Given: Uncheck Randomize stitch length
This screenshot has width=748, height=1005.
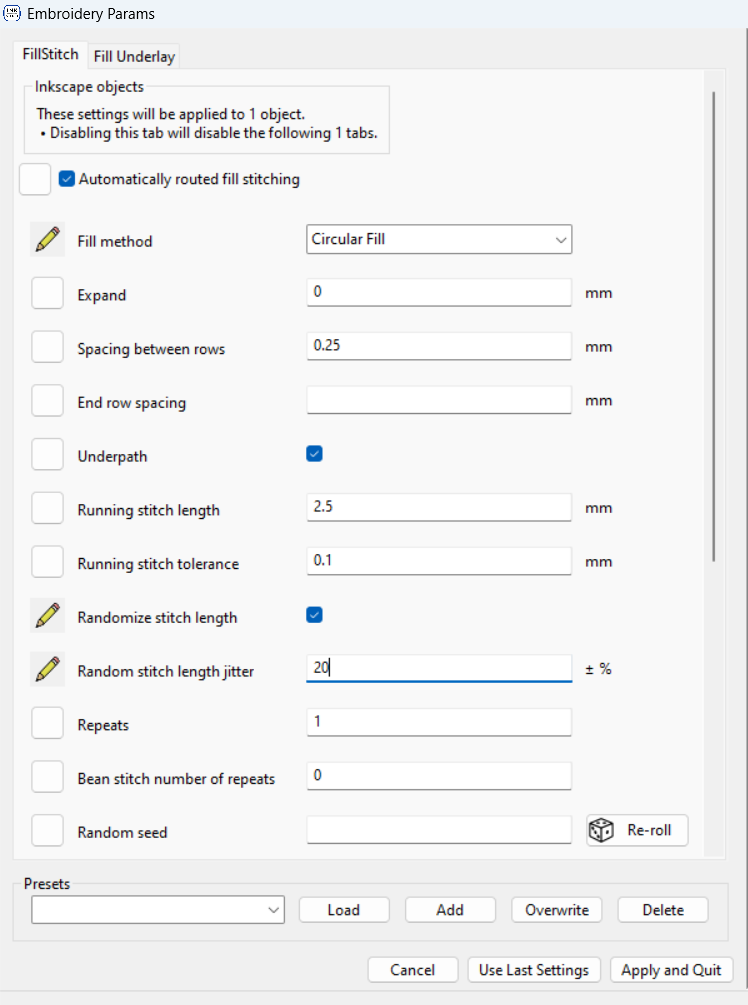Looking at the screenshot, I should pyautogui.click(x=315, y=615).
